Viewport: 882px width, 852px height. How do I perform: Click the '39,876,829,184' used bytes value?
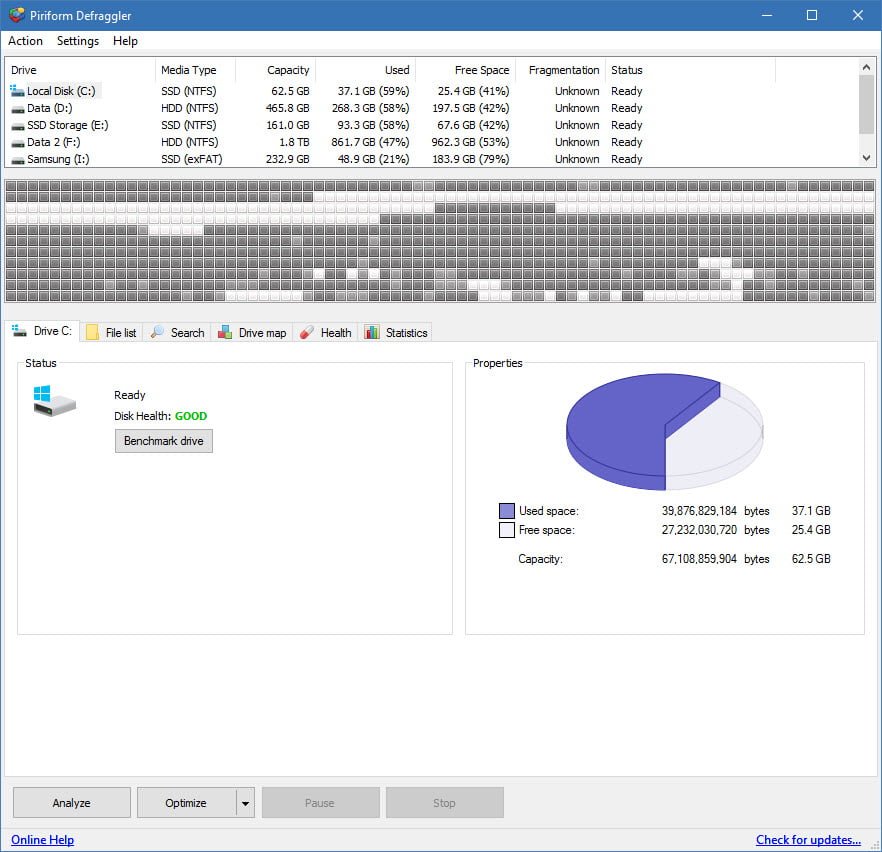[x=699, y=511]
